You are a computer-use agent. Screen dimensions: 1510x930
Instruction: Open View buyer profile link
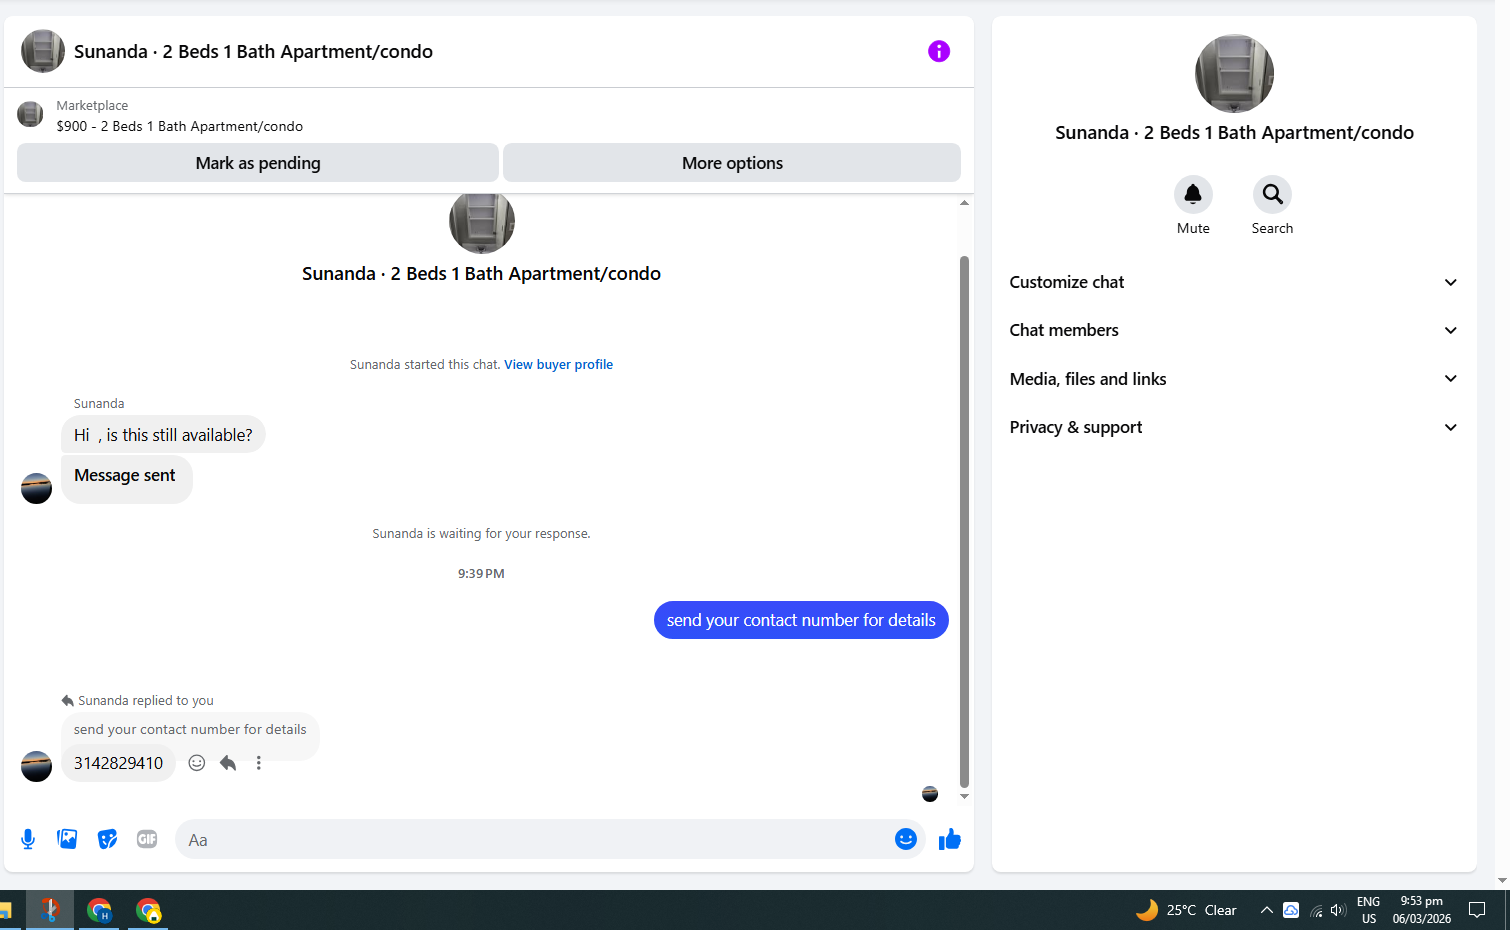(558, 365)
